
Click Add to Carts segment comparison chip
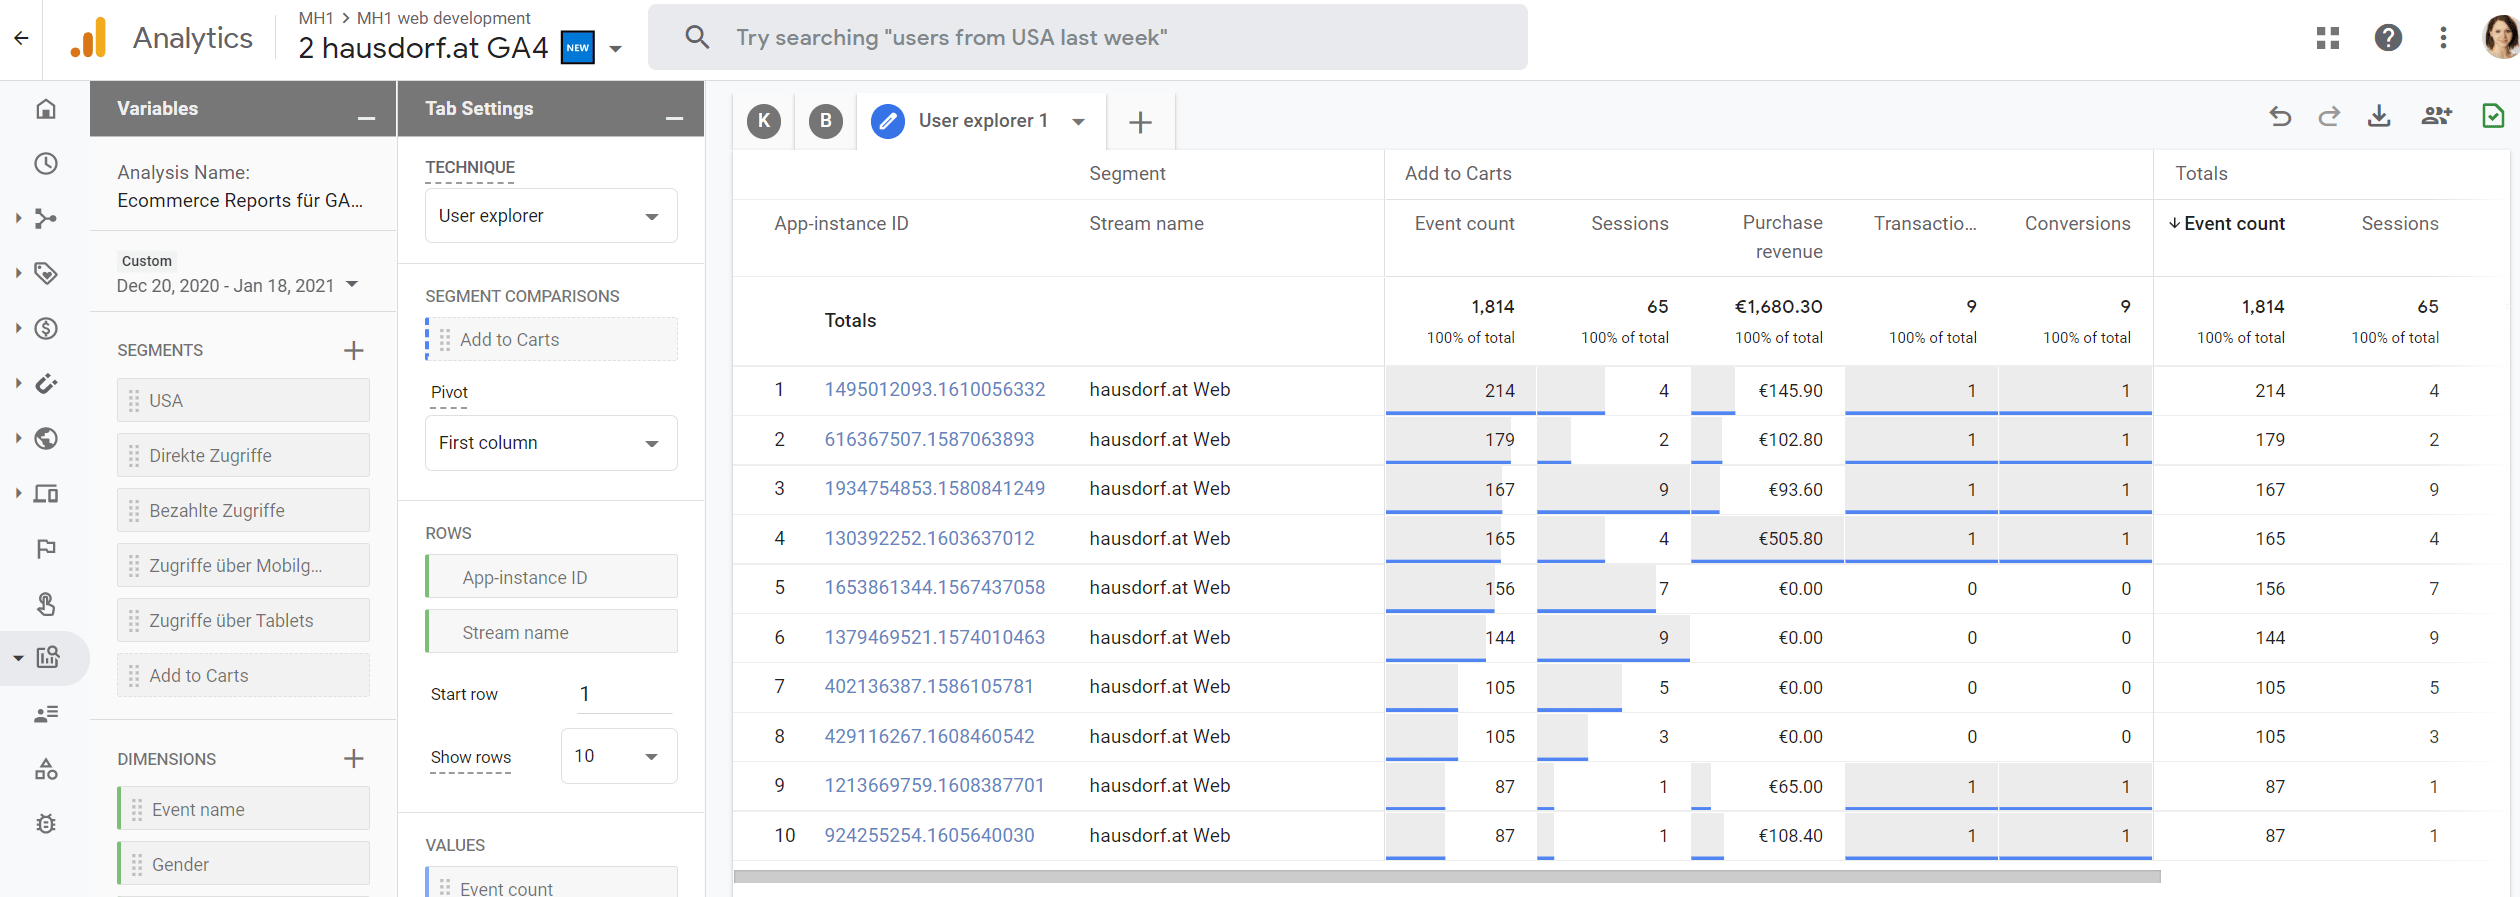pos(551,339)
